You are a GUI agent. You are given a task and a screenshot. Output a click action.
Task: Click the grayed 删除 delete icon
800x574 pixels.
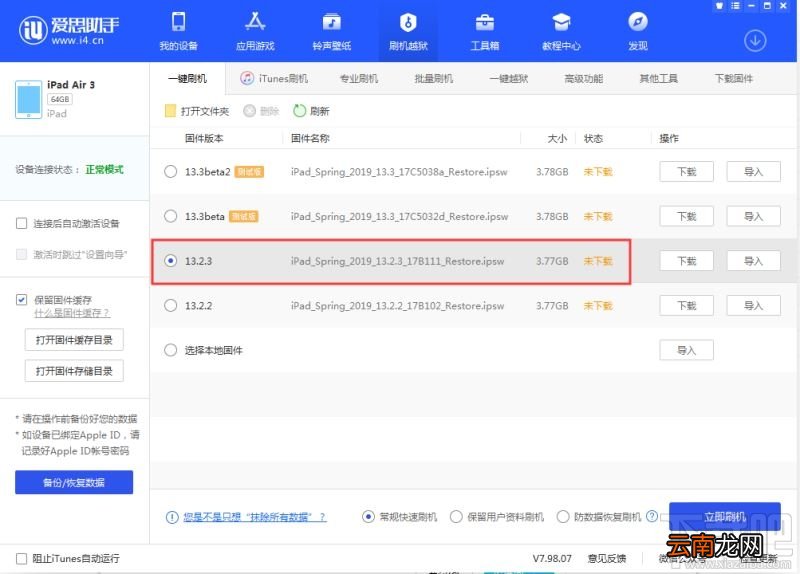(x=249, y=111)
